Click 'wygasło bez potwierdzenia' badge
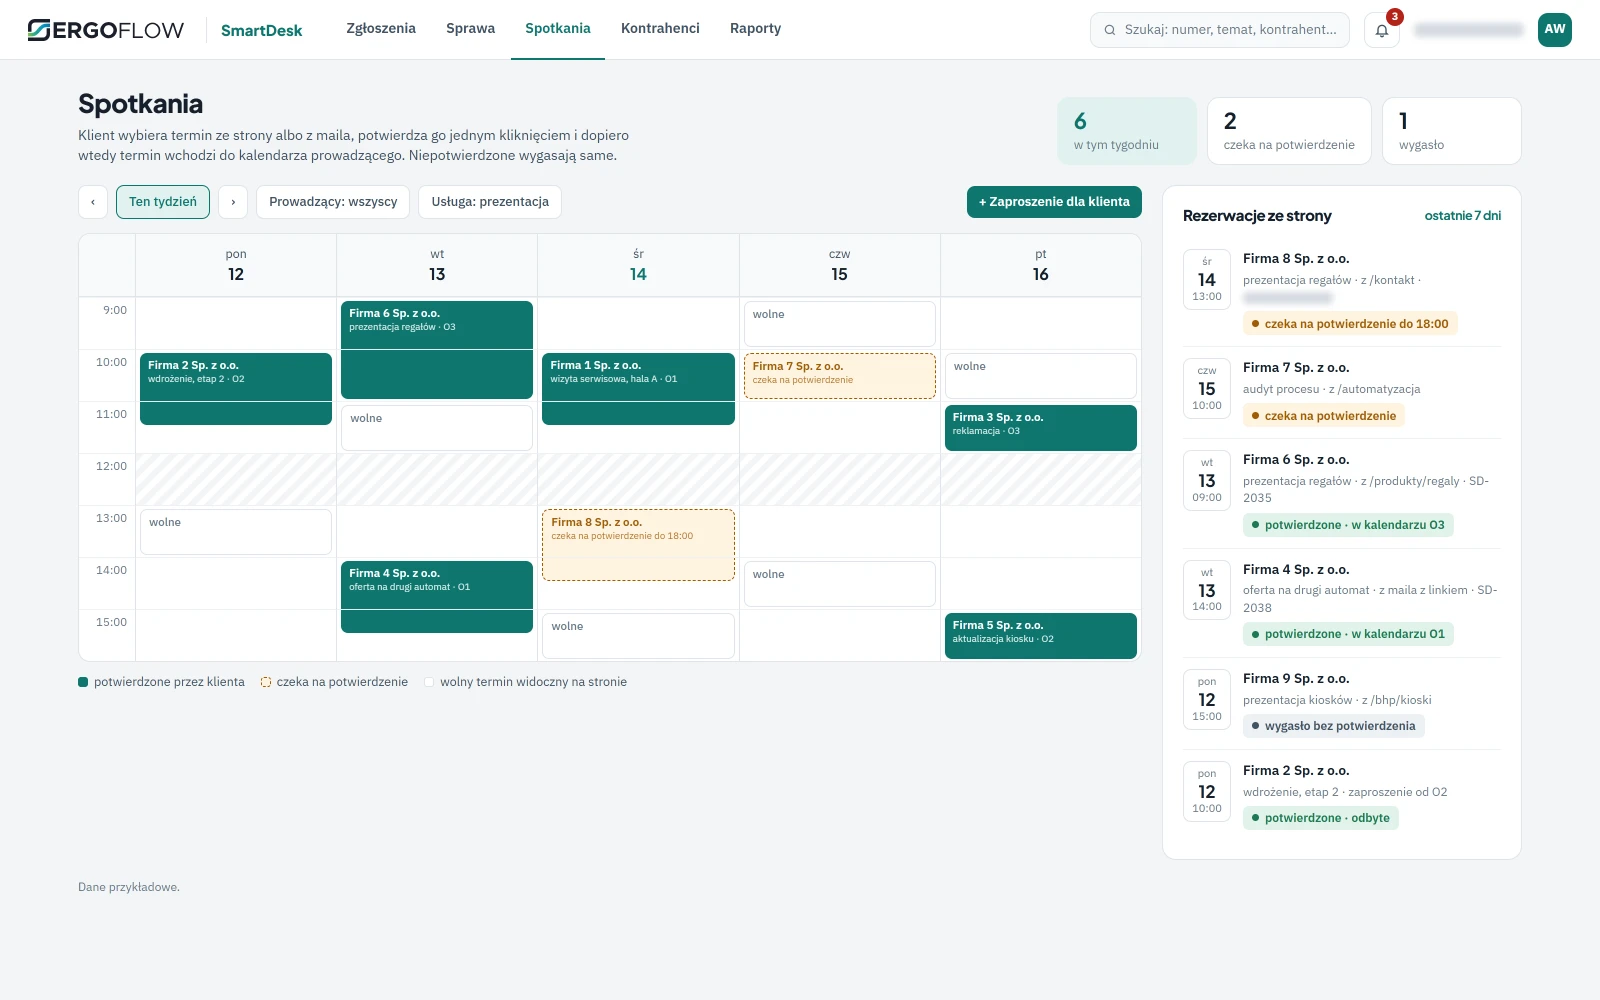Image resolution: width=1600 pixels, height=1000 pixels. point(1334,726)
